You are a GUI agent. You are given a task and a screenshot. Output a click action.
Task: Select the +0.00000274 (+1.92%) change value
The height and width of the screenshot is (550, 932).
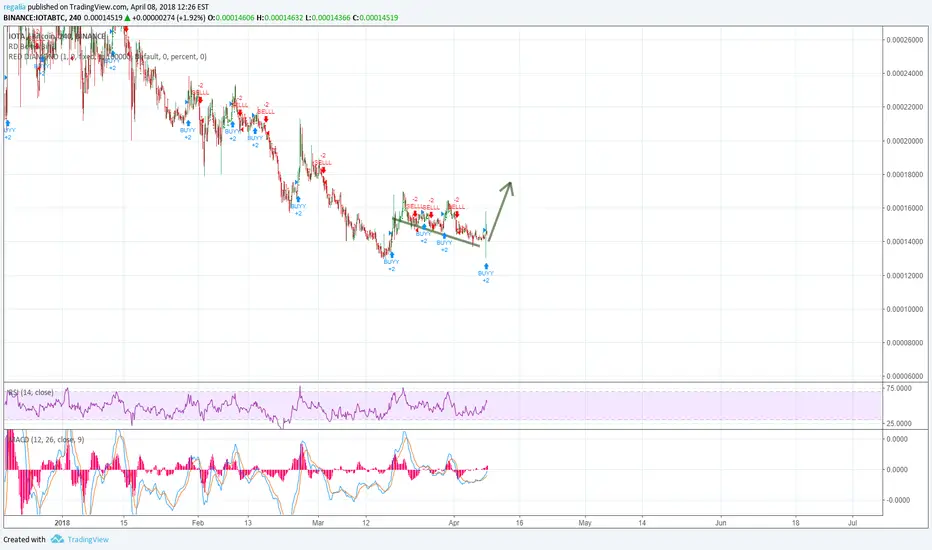(x=168, y=18)
